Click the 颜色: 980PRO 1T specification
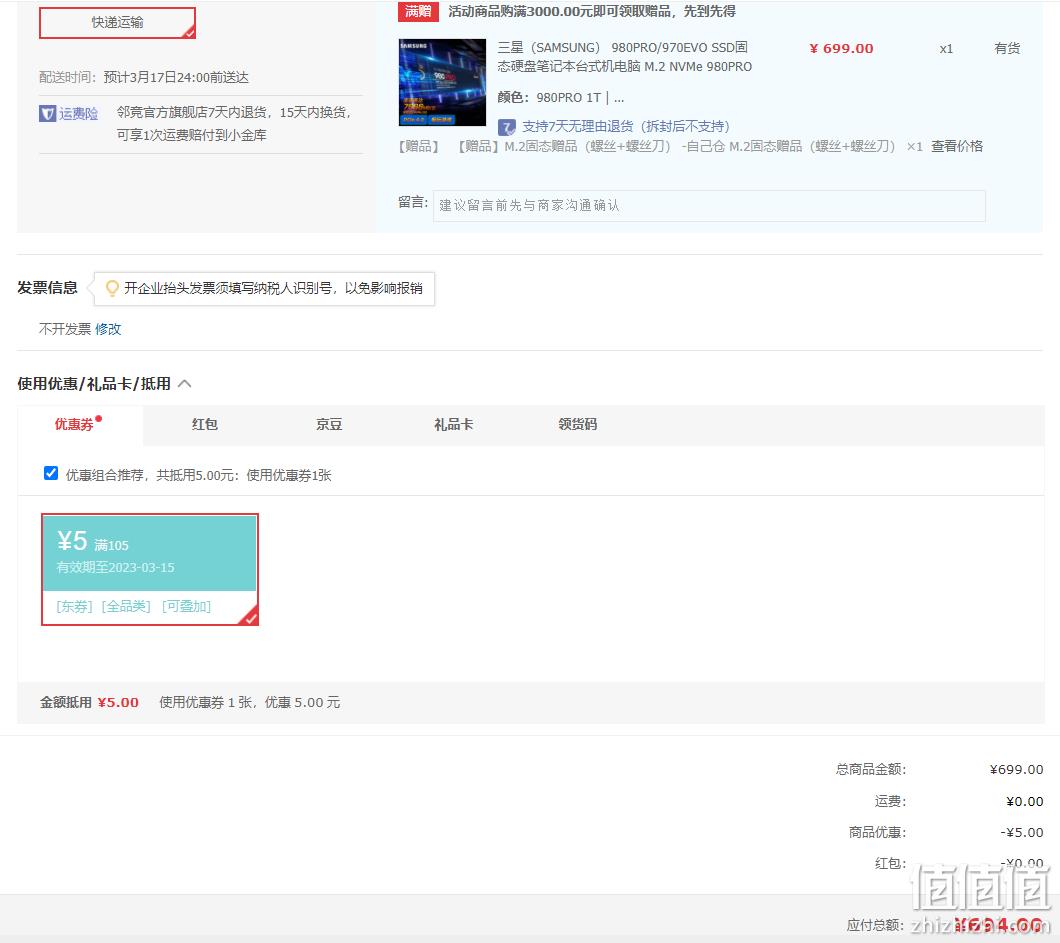Screen dimensions: 1060x943 [560, 97]
